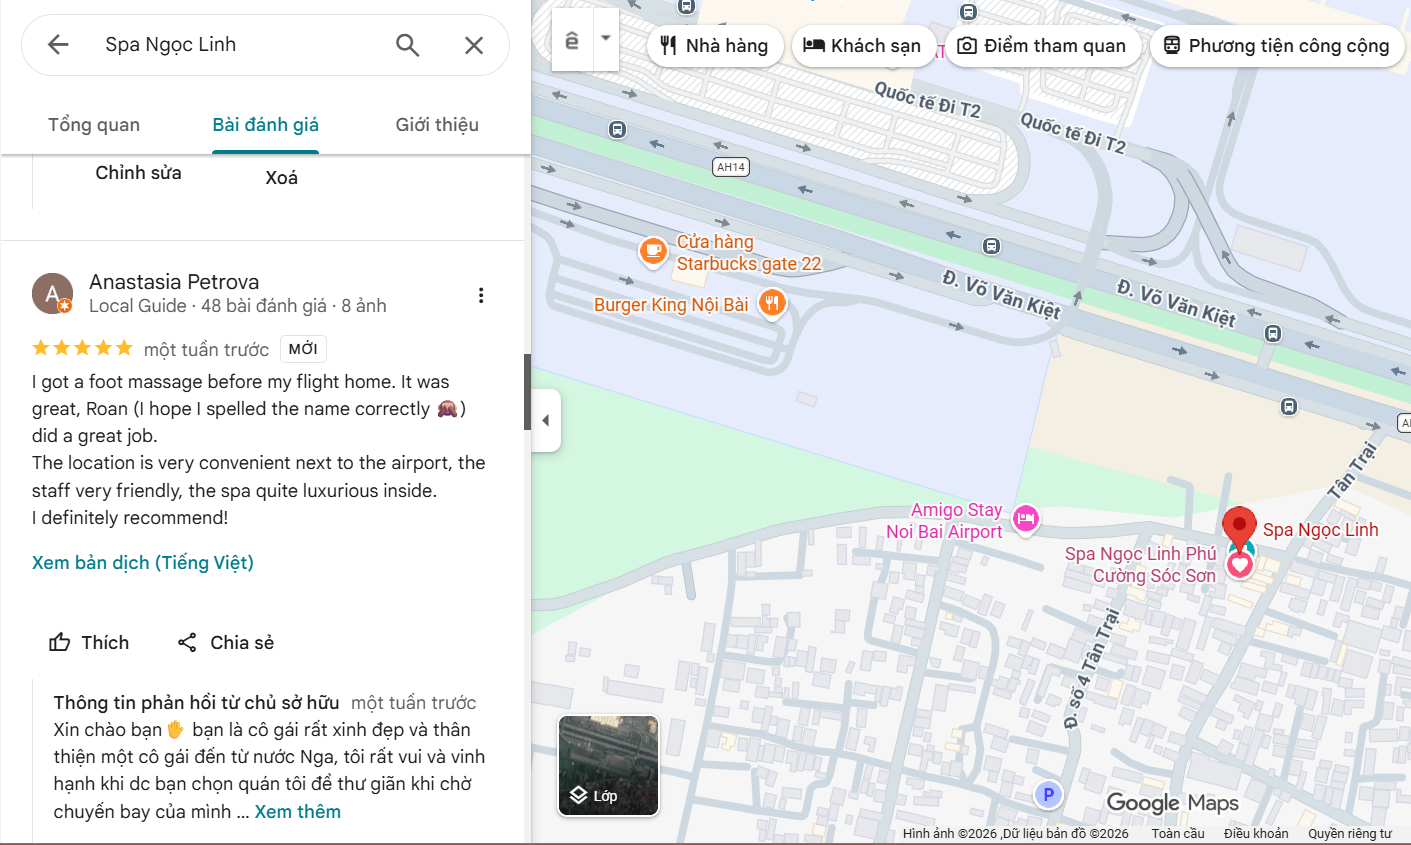The image size is (1411, 845).
Task: Switch to satellite view via Lớp thumbnail
Action: (608, 765)
